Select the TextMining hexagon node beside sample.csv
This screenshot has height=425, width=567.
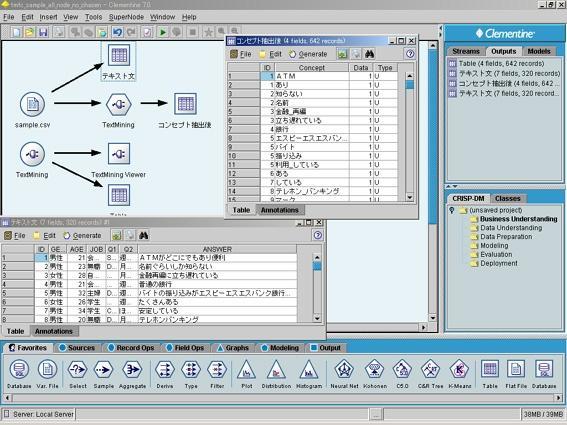point(119,104)
